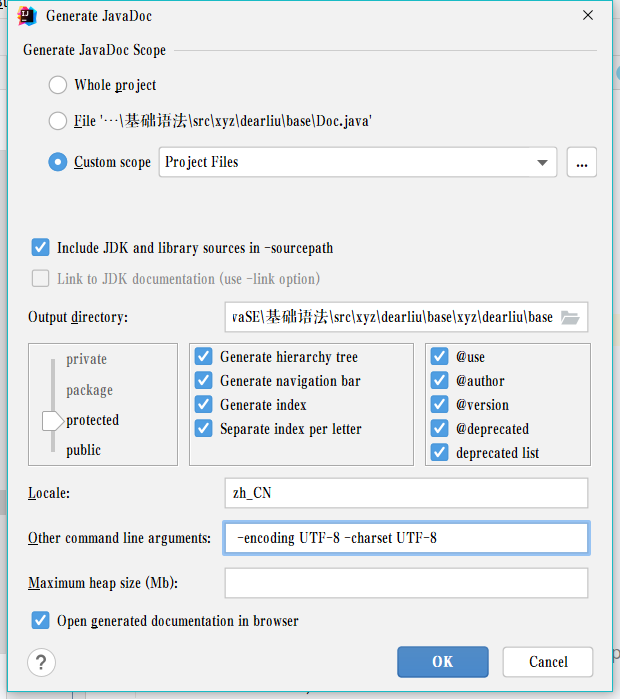Open the Project Files scope dropdown

543,162
